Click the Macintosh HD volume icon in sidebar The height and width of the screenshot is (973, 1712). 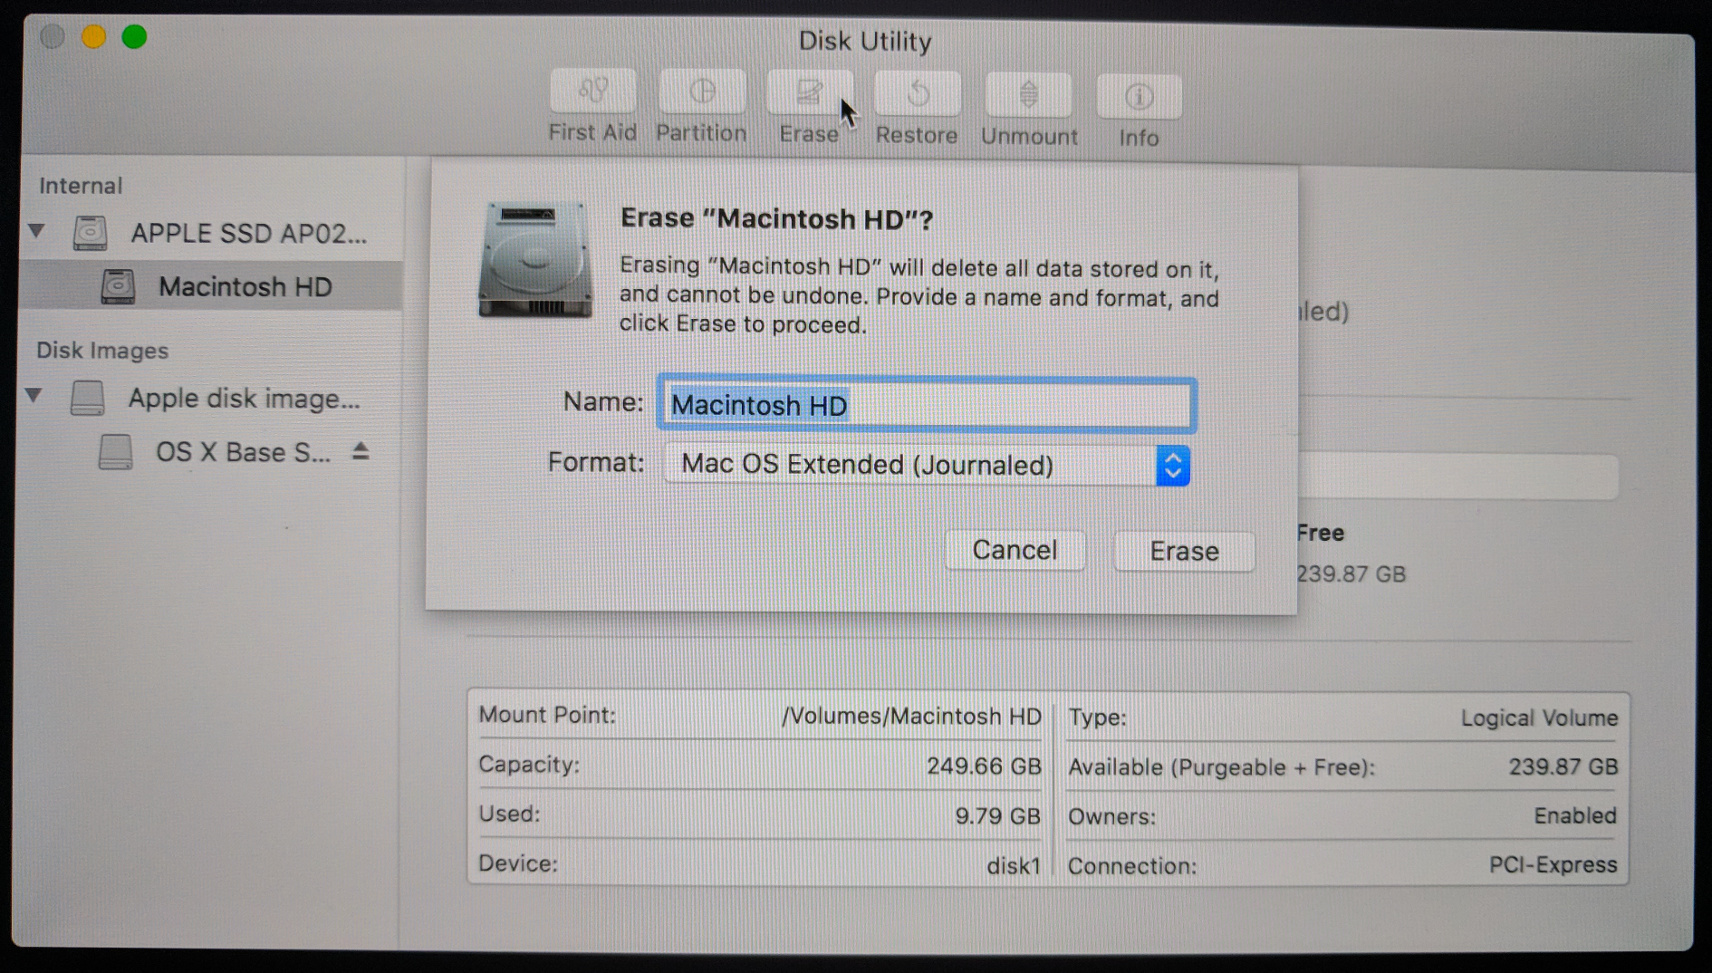[x=118, y=287]
